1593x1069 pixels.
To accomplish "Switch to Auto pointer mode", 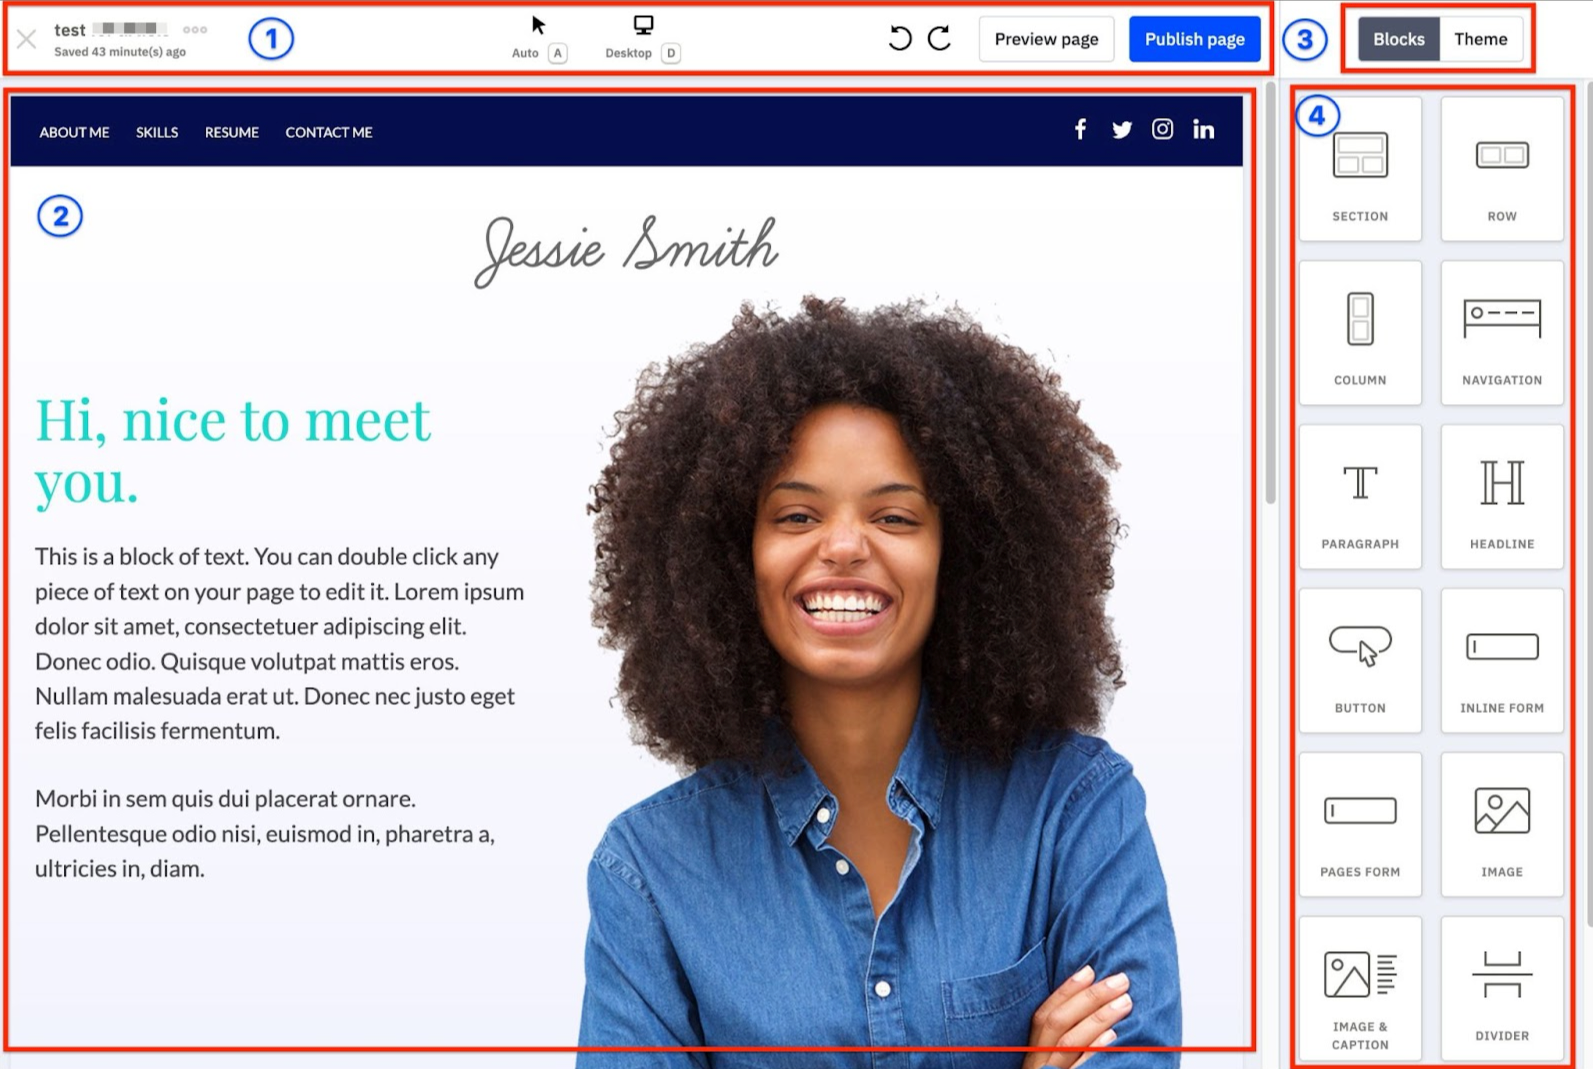I will tap(538, 36).
